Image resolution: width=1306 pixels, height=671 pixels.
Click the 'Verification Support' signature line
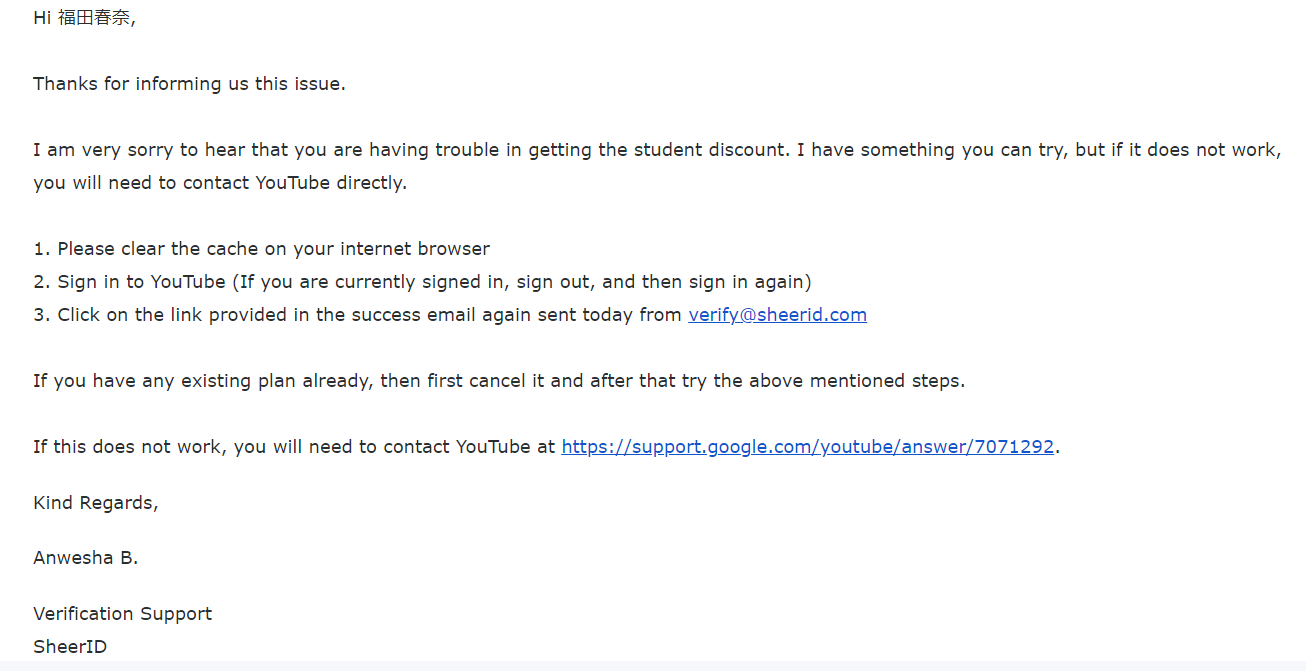pos(123,614)
